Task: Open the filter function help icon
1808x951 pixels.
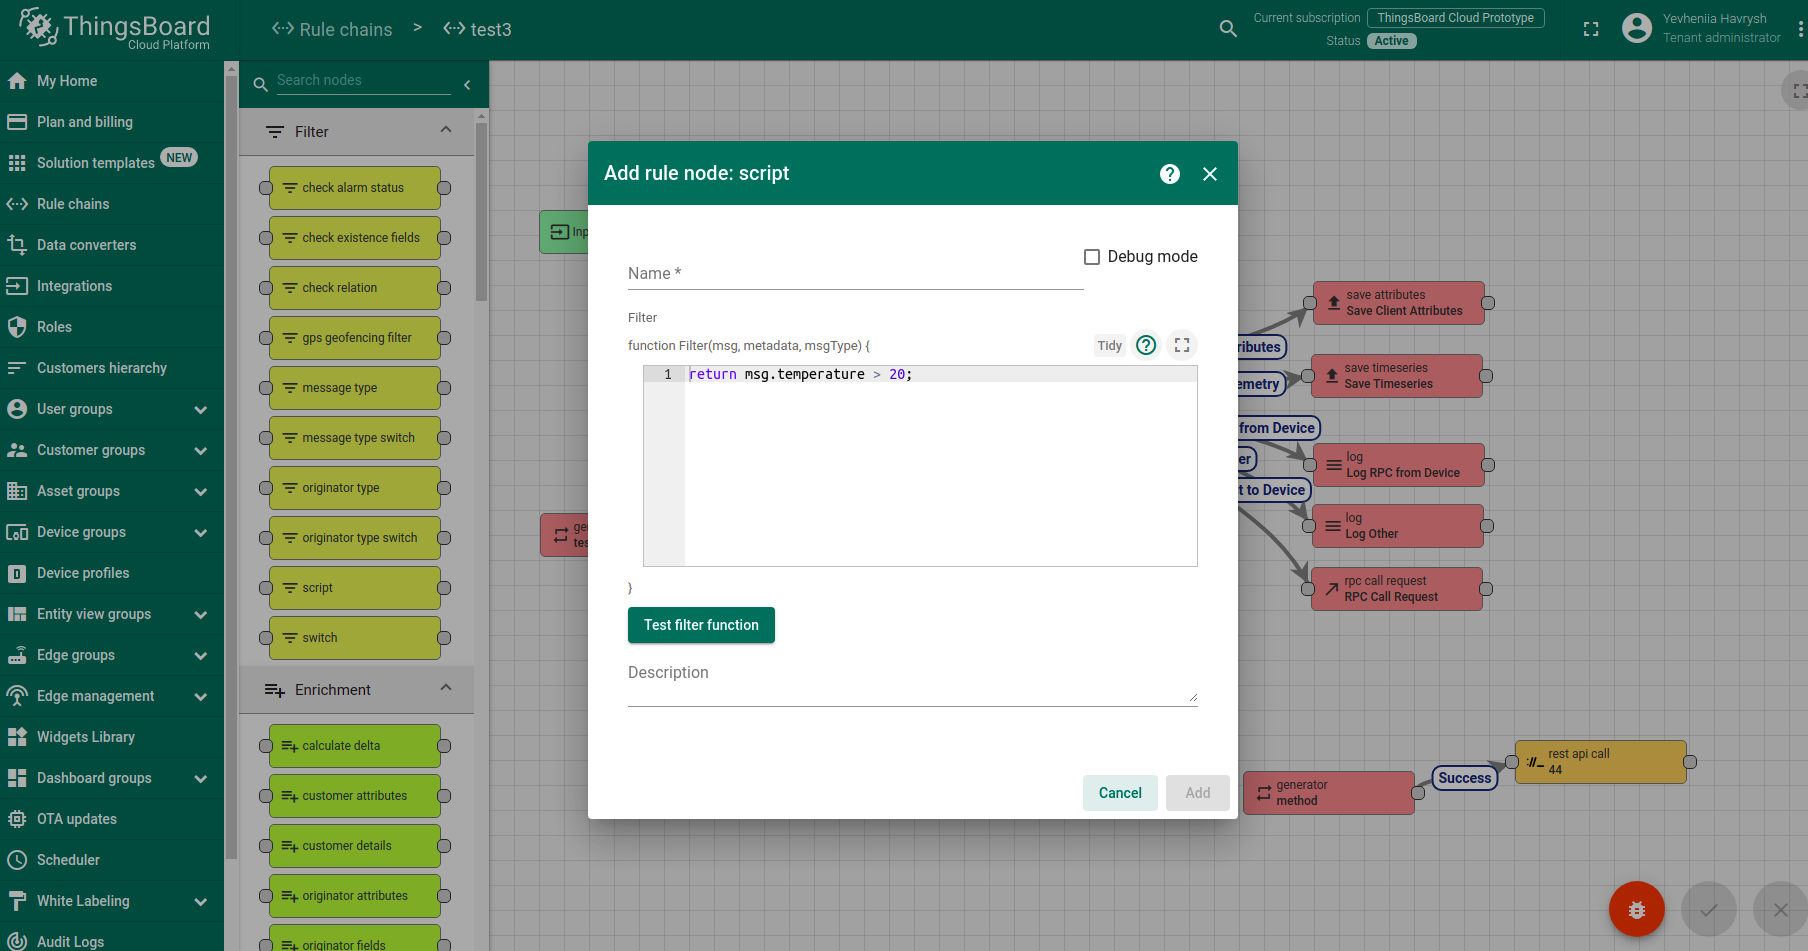Action: click(1147, 345)
